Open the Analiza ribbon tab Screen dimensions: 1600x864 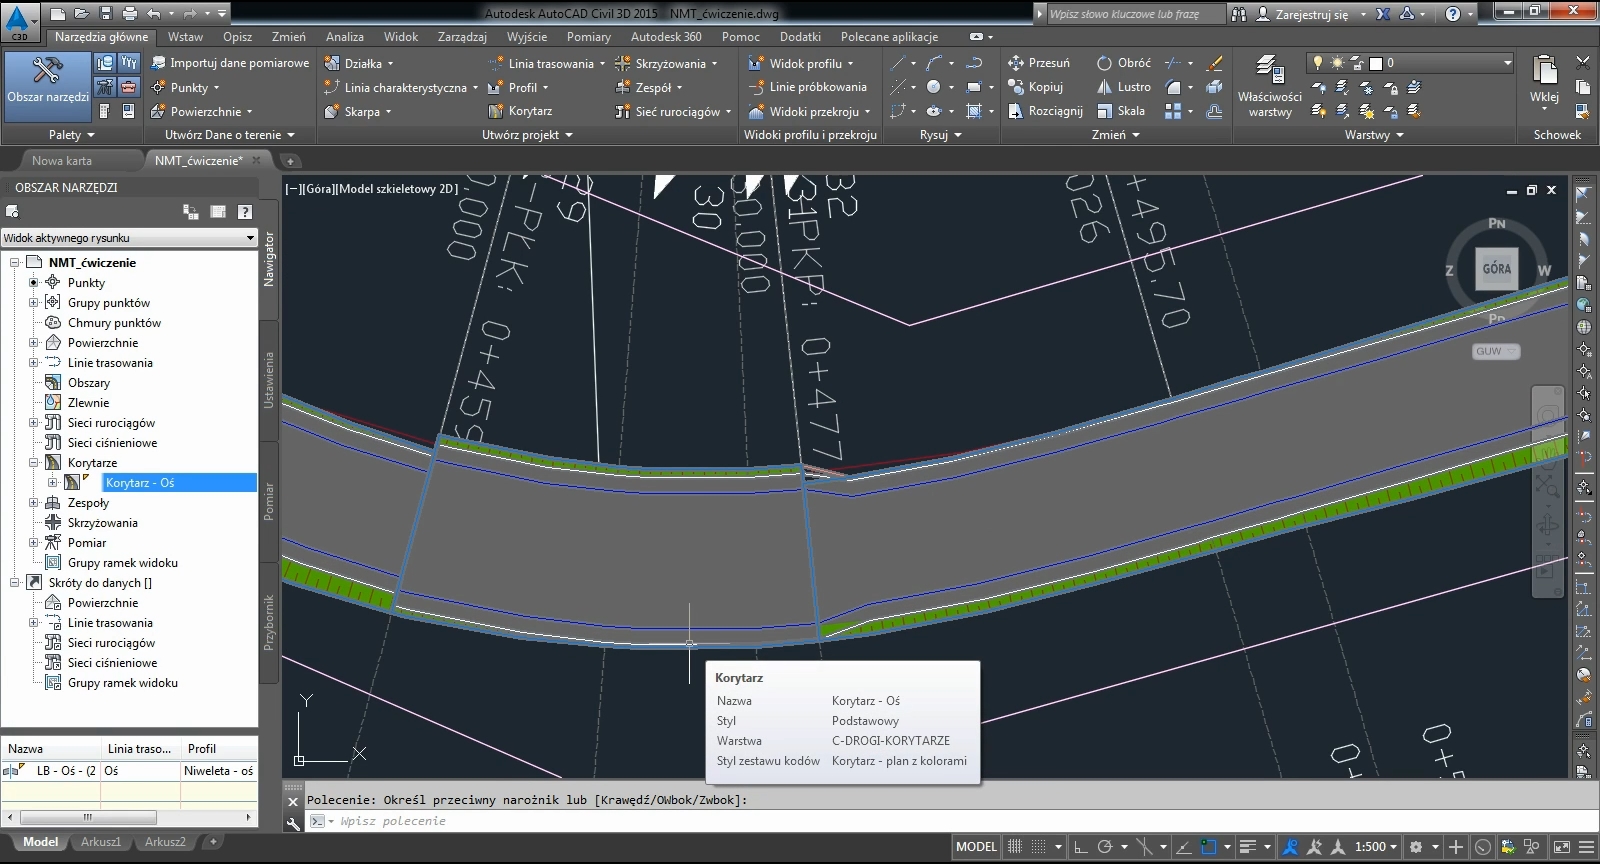[x=344, y=37]
